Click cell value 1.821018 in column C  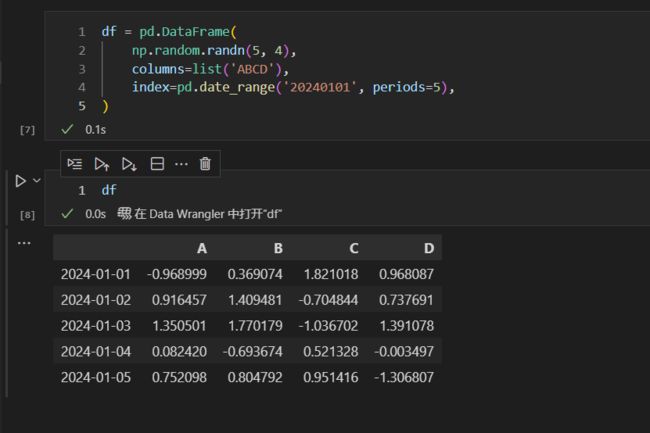pyautogui.click(x=331, y=274)
